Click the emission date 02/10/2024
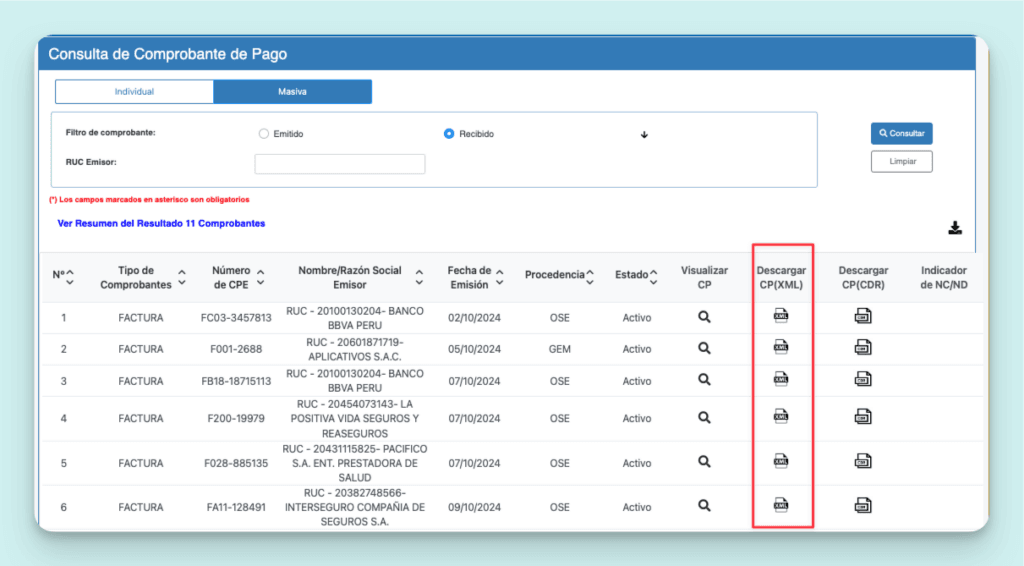Image resolution: width=1024 pixels, height=566 pixels. (x=474, y=318)
